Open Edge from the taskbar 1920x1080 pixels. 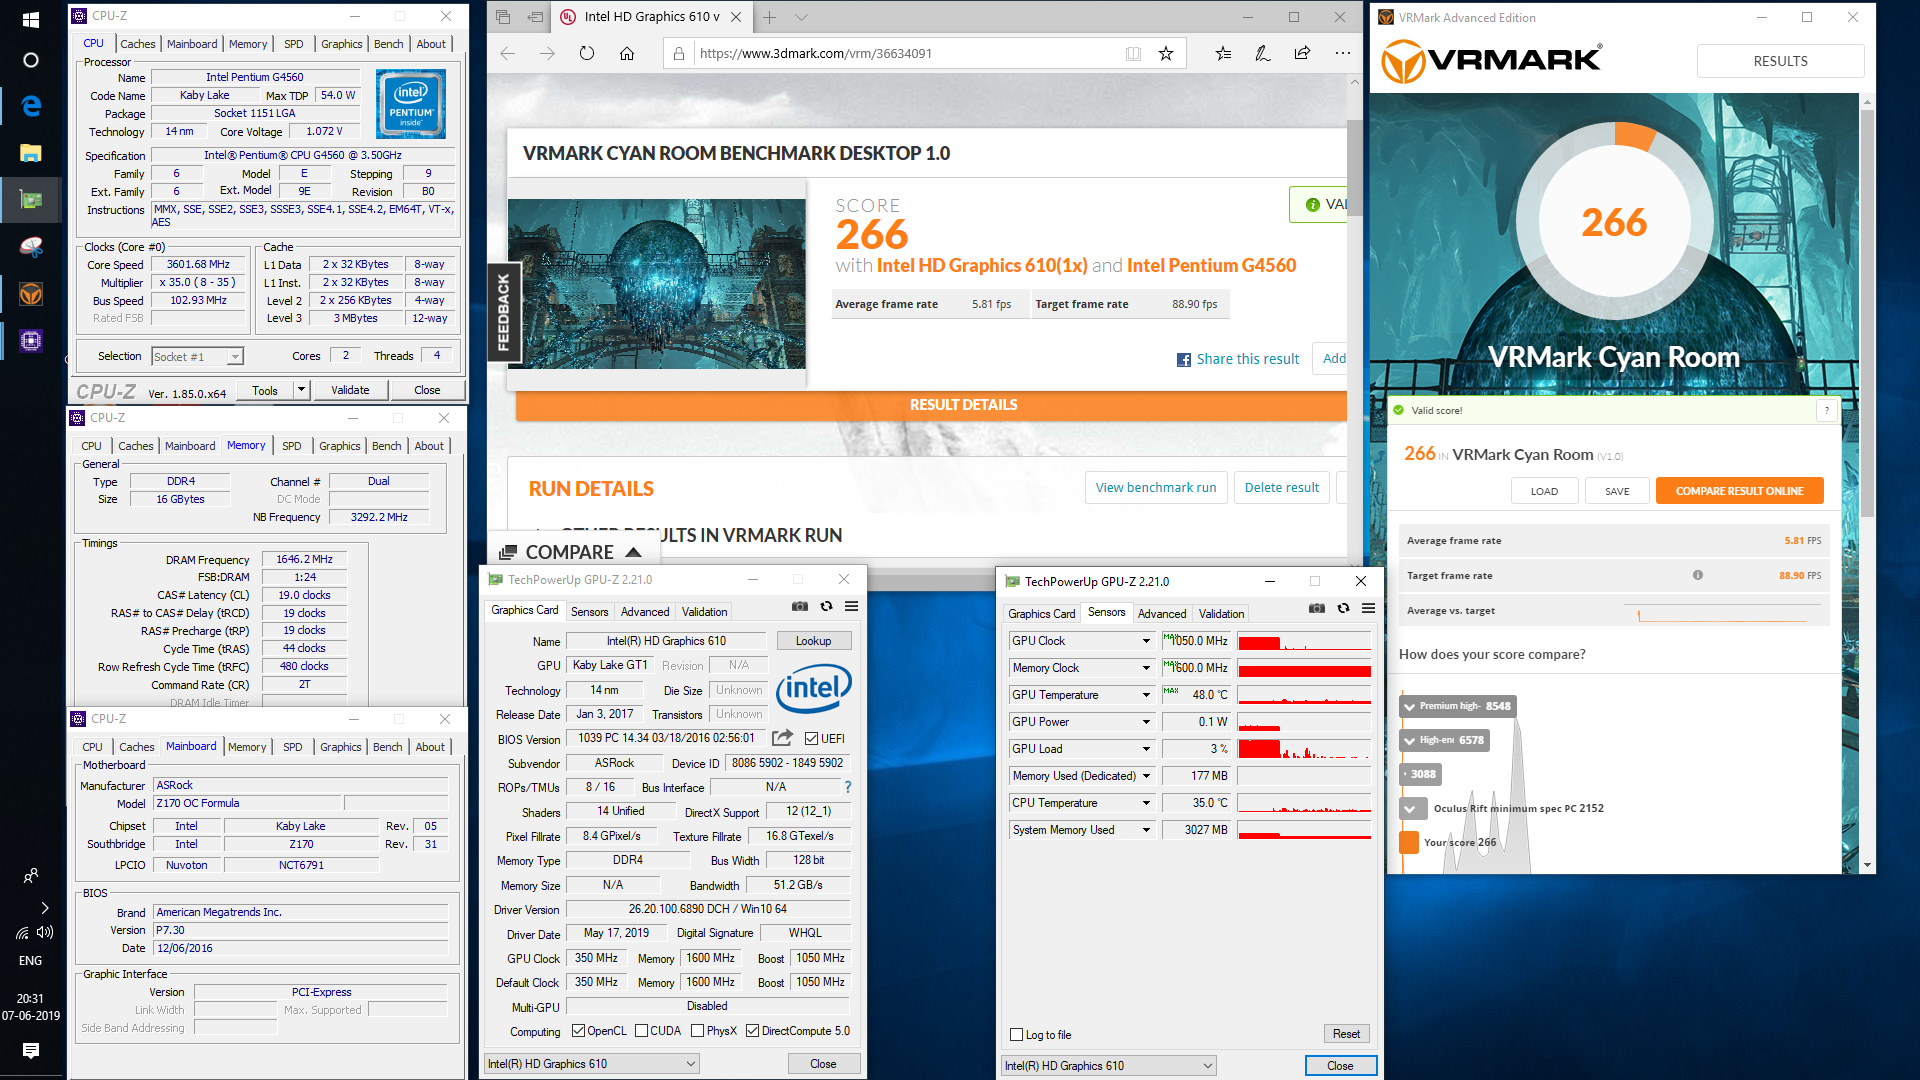click(x=30, y=106)
